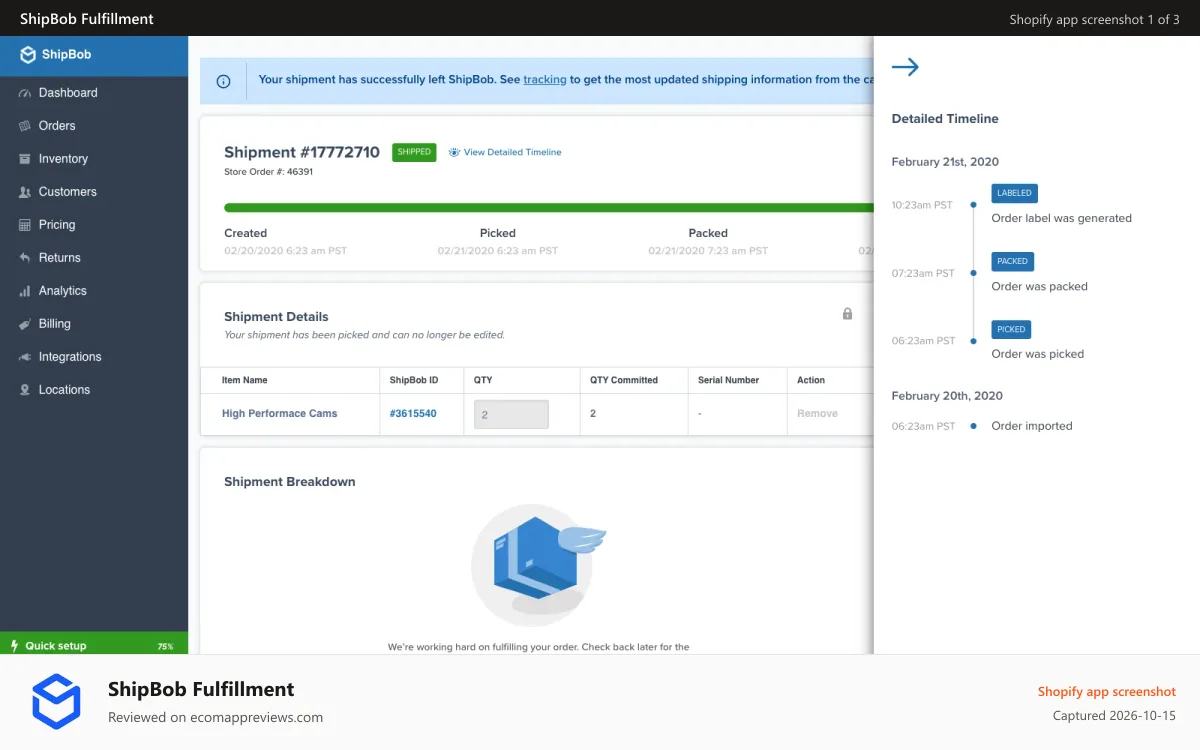Click the February 20th, 2020 date heading

pos(947,396)
